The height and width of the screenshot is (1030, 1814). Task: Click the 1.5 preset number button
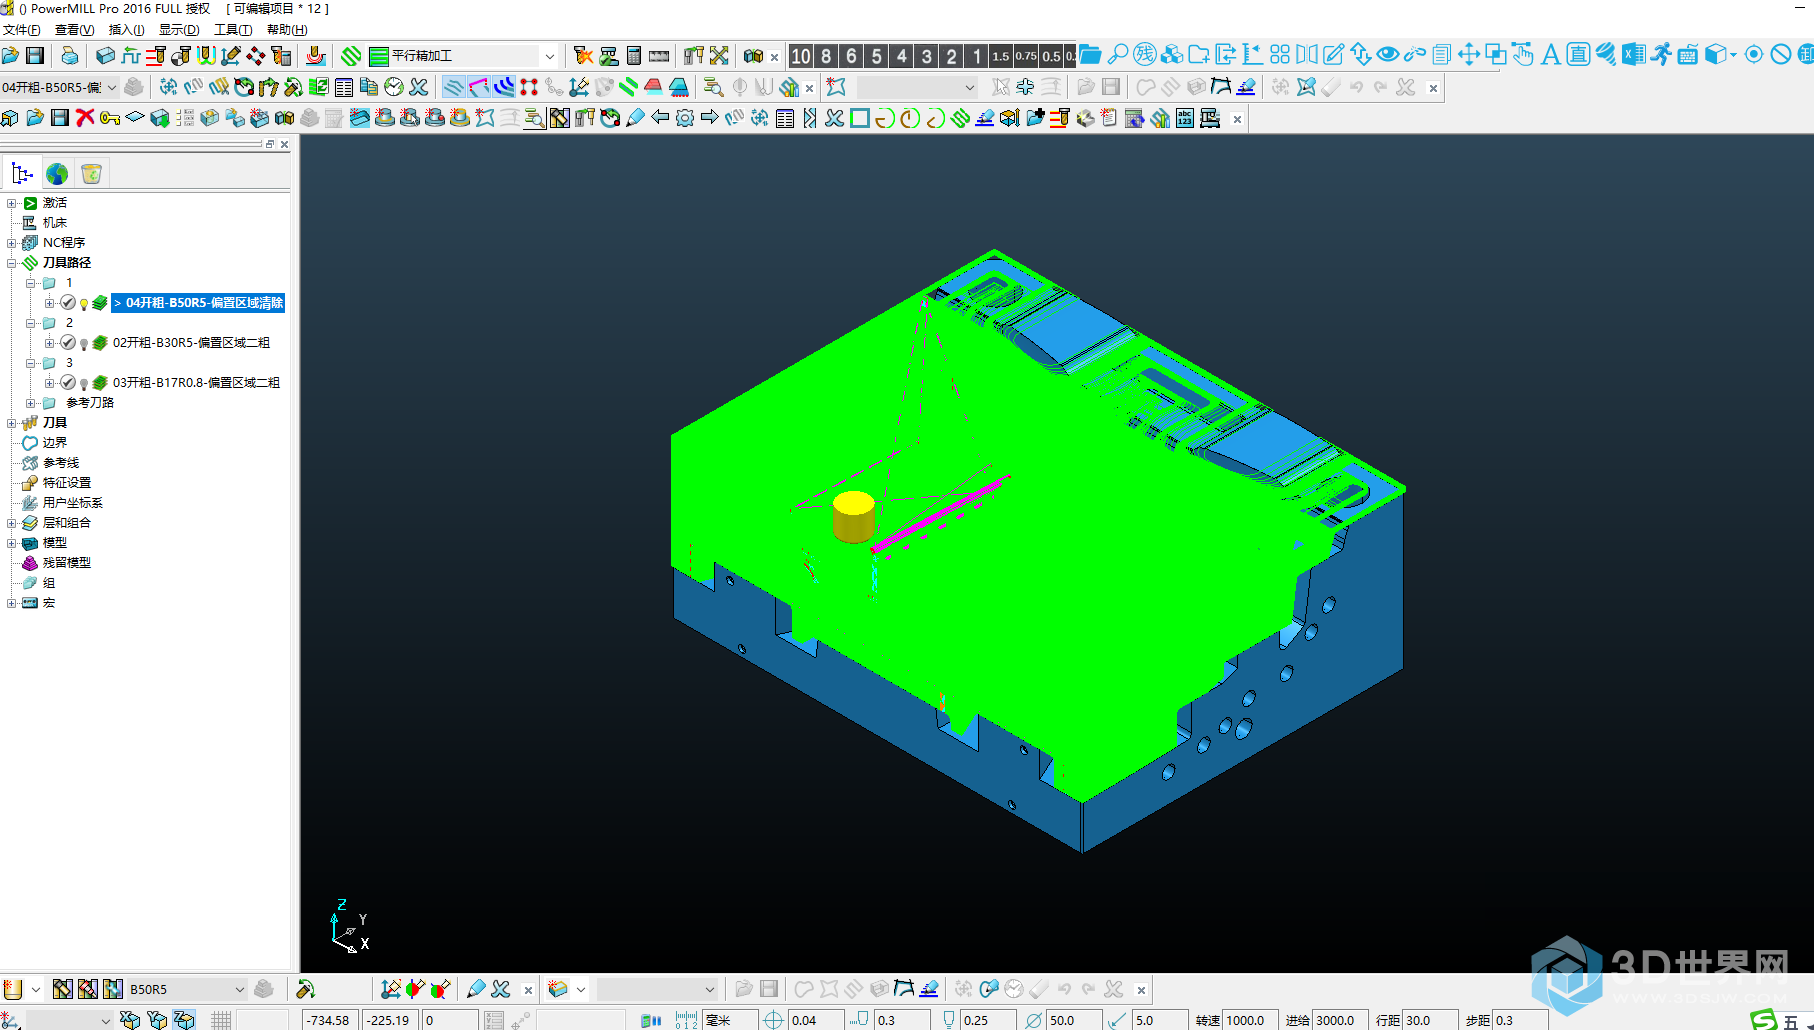pos(1001,56)
